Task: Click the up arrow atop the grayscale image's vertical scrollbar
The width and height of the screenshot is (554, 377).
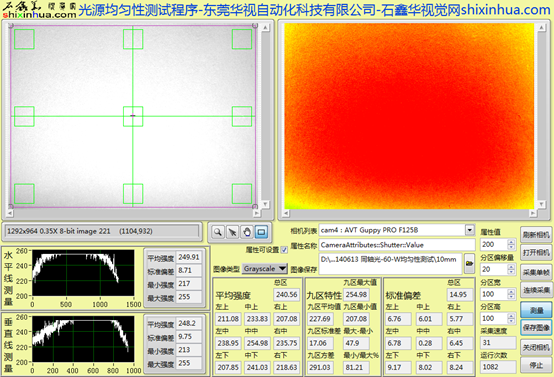Action: 265,28
